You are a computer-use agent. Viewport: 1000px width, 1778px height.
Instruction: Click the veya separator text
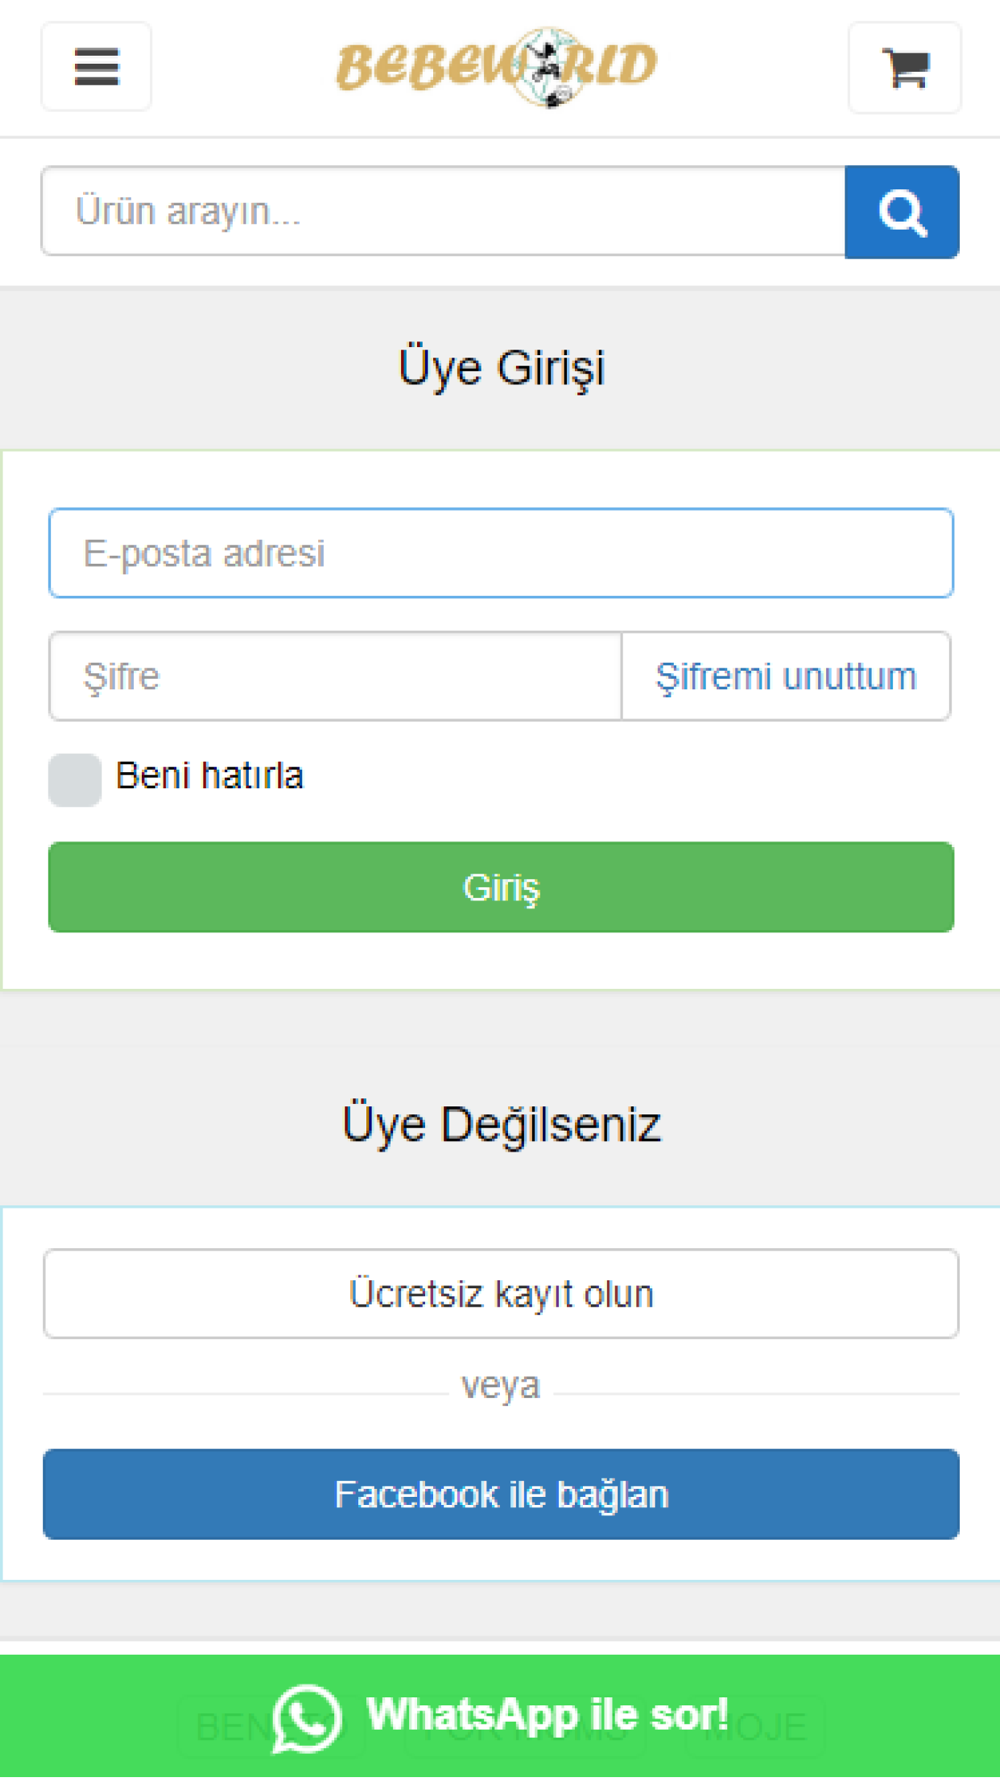click(501, 1385)
